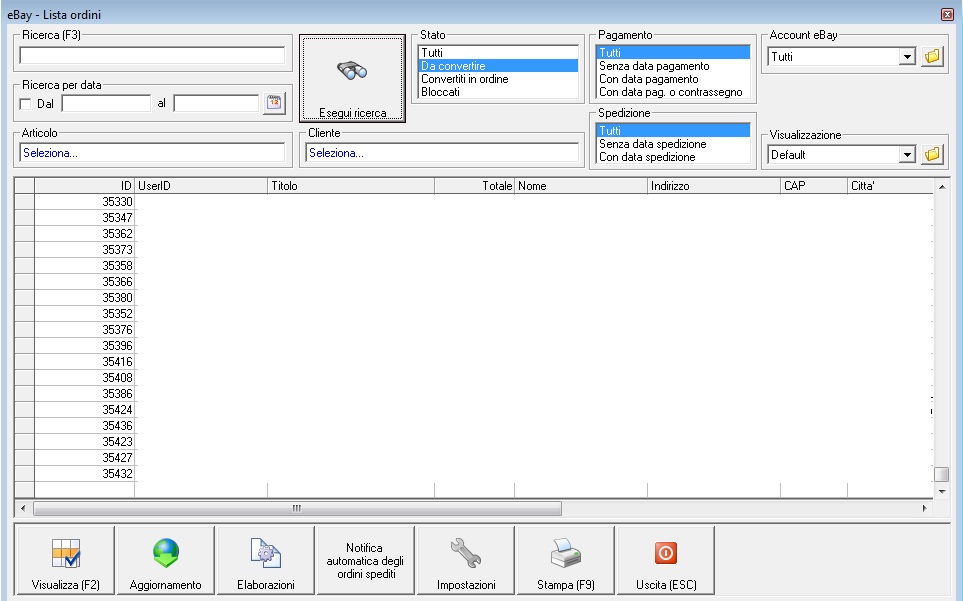Select order row 35436
This screenshot has height=601, width=963.
[85, 425]
